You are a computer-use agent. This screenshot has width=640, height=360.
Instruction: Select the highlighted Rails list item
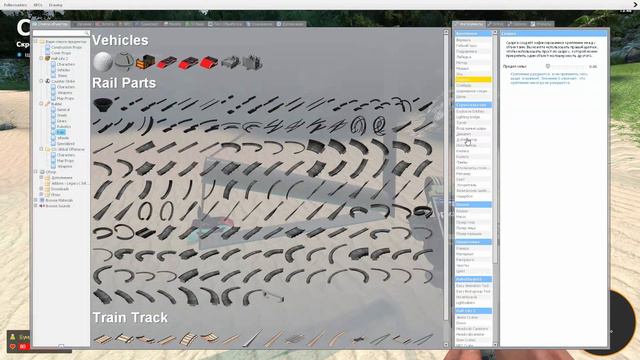tap(60, 132)
